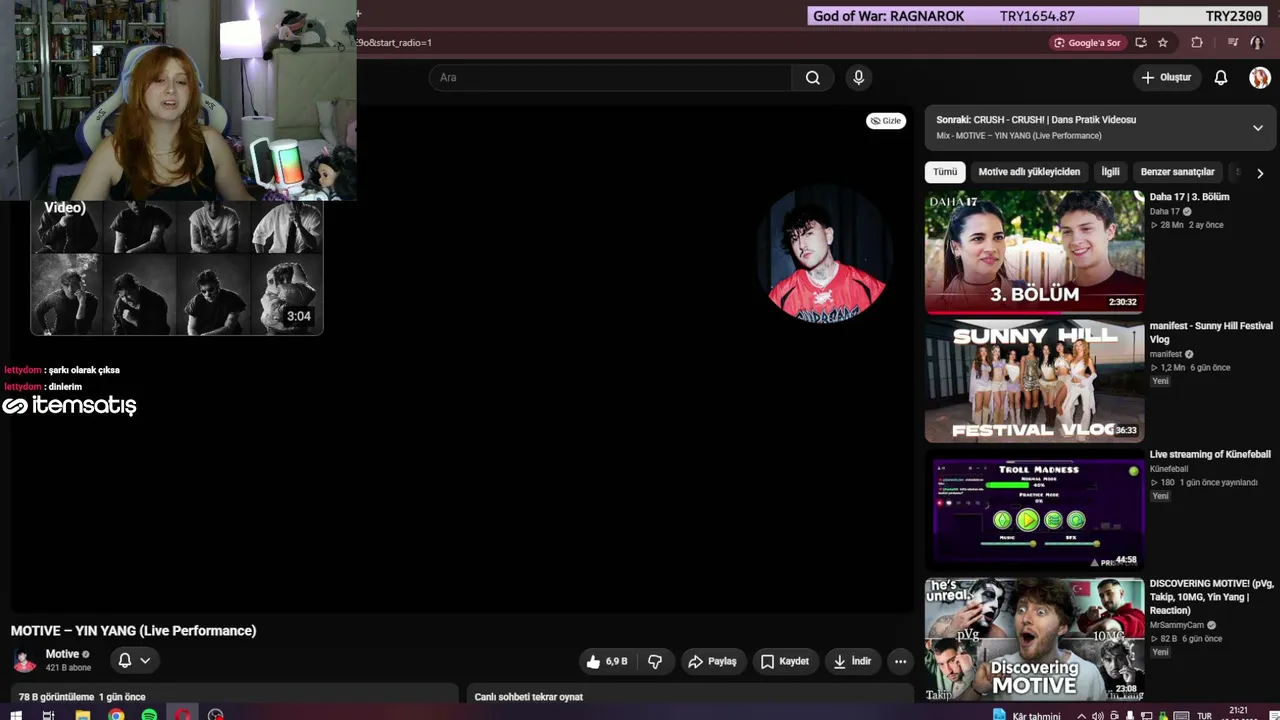Screen dimensions: 1280x720
Task: Like the MOTIVE YIN YANG video
Action: [608, 661]
